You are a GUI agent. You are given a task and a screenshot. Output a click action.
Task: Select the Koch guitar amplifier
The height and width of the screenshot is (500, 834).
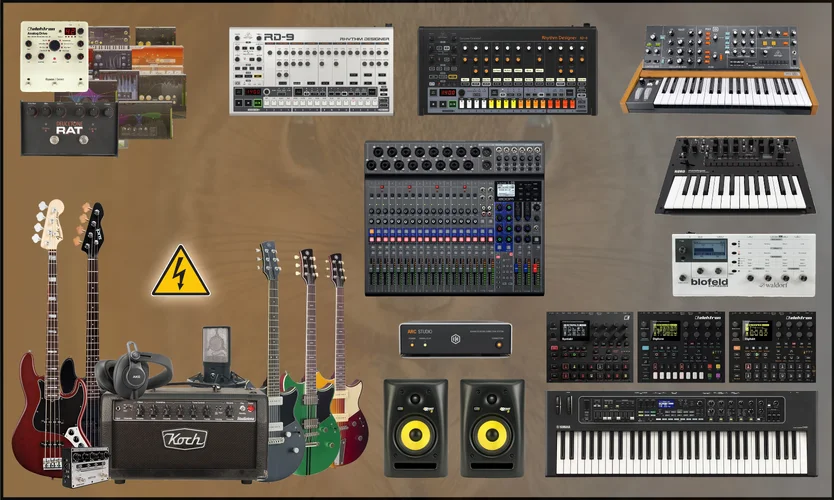click(184, 436)
